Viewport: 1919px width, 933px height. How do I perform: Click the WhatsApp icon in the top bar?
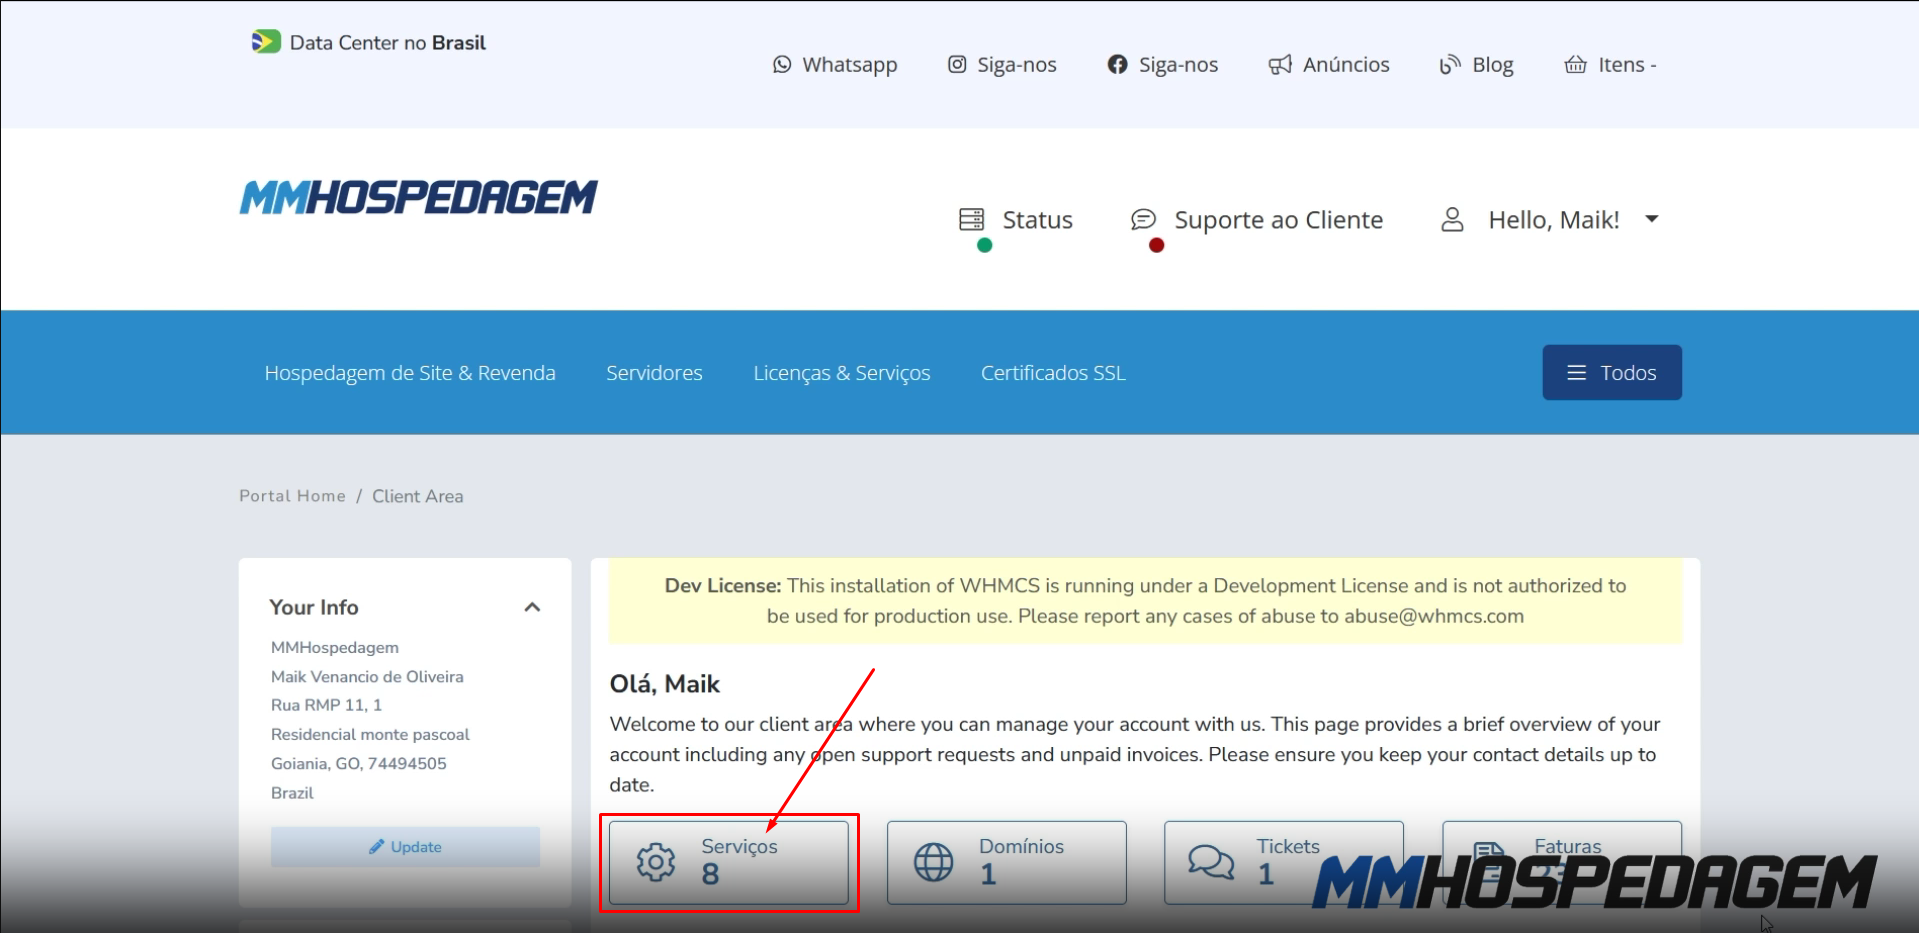tap(782, 65)
